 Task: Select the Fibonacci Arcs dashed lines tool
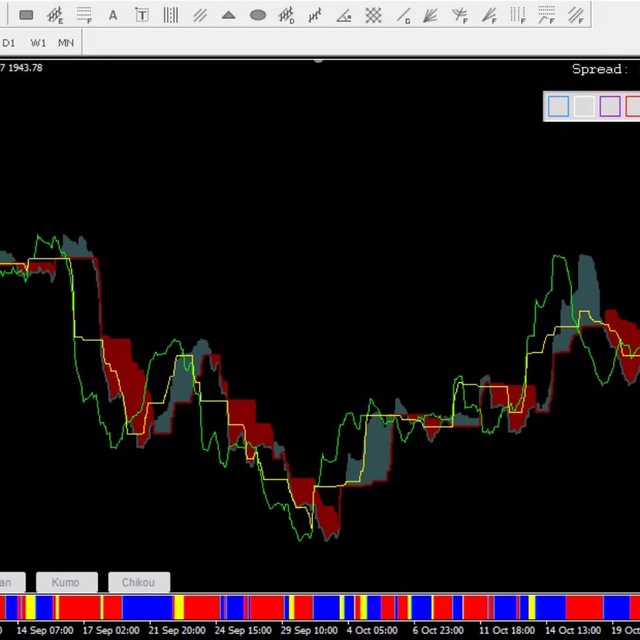point(547,15)
